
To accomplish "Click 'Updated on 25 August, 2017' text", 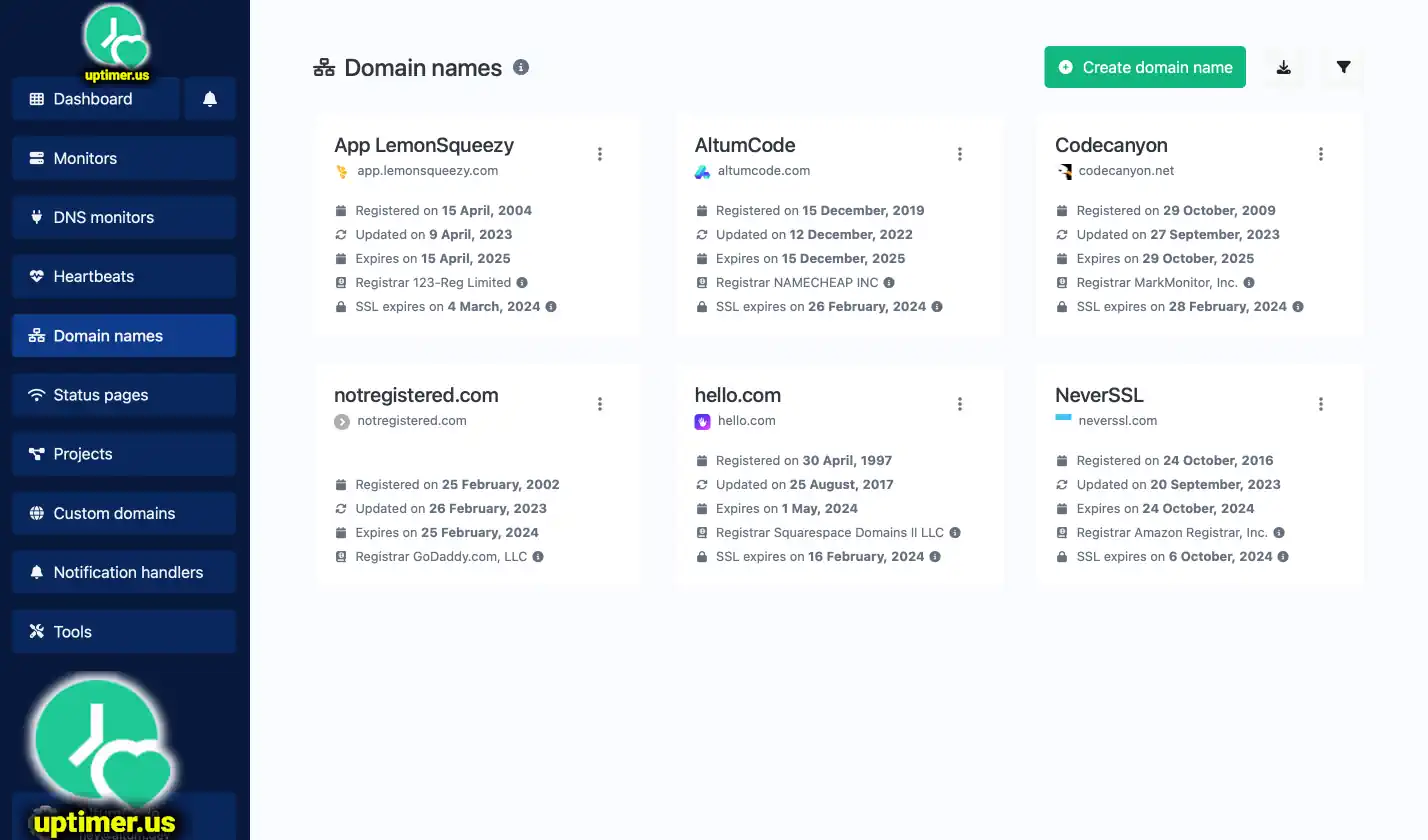I will pos(805,485).
